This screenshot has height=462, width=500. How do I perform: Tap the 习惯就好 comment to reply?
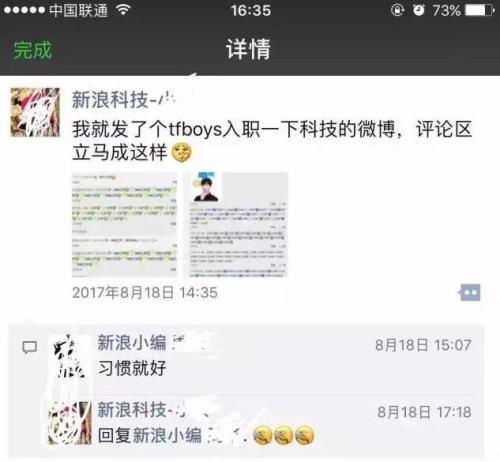click(132, 368)
